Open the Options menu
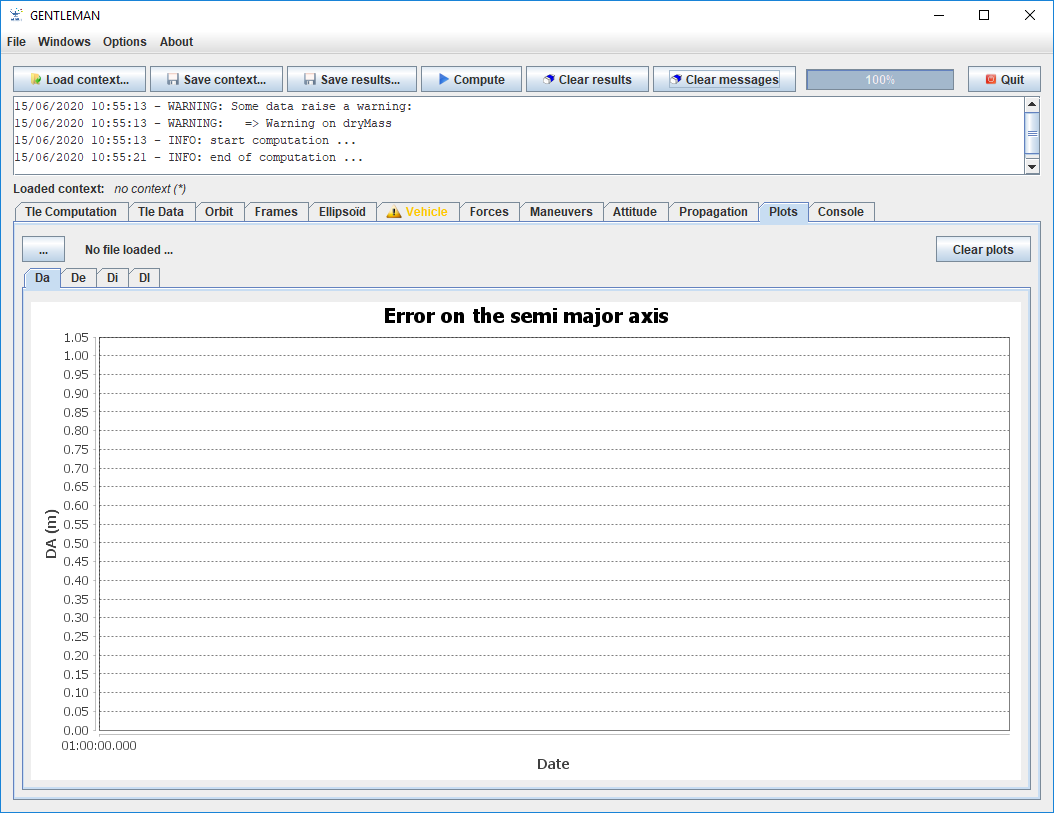This screenshot has height=813, width=1054. tap(125, 42)
